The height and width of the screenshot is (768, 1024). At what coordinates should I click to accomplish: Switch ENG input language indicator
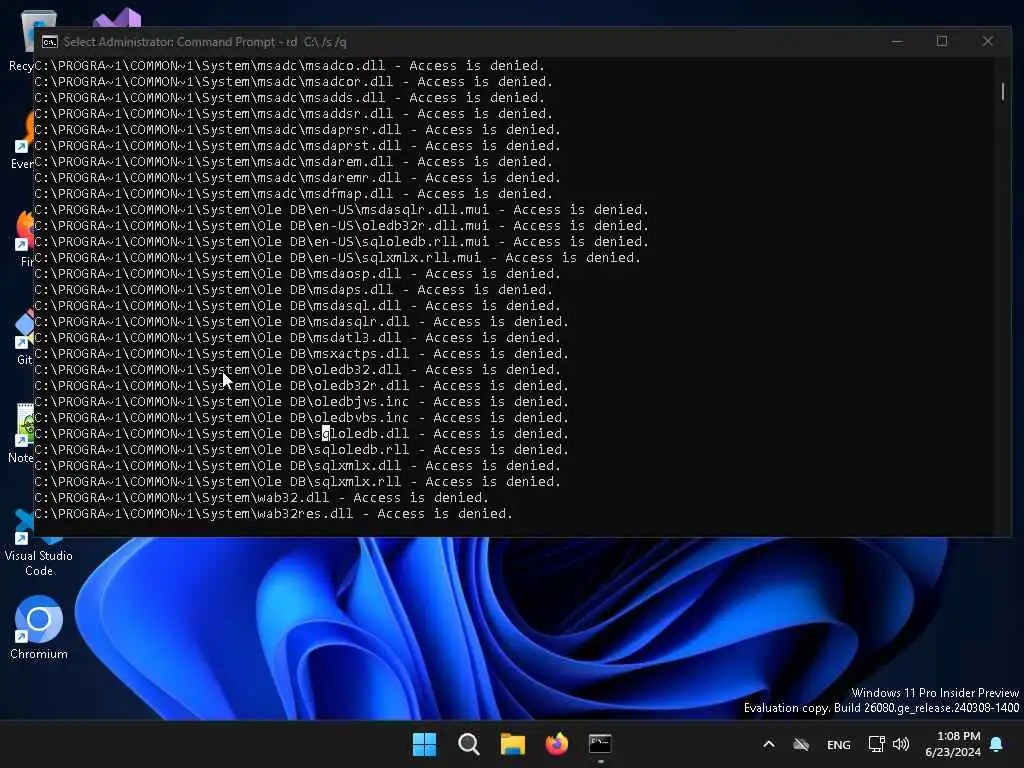pos(839,744)
